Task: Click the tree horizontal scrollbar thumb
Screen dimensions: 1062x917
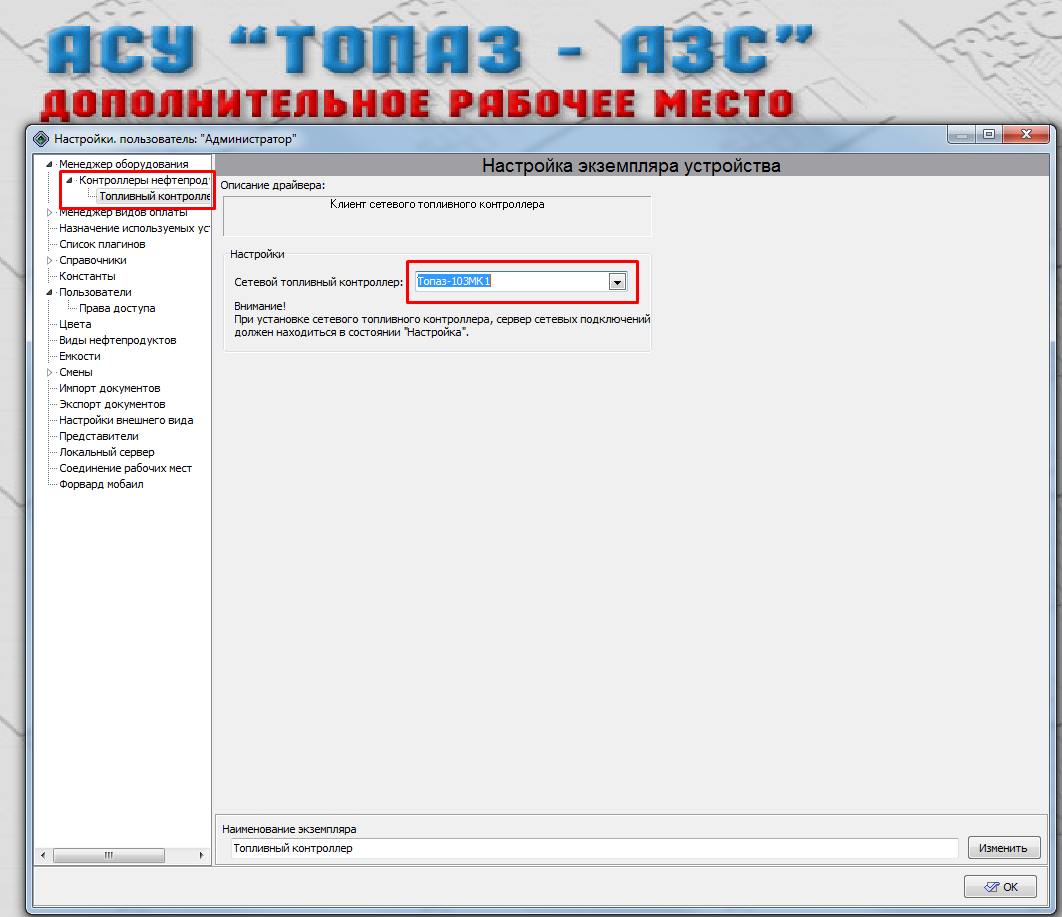Action: 108,855
